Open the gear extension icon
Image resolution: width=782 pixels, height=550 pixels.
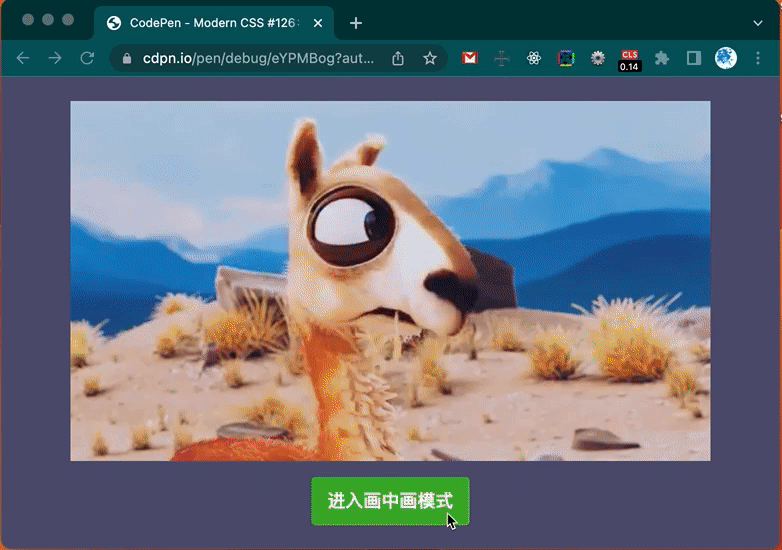click(597, 58)
